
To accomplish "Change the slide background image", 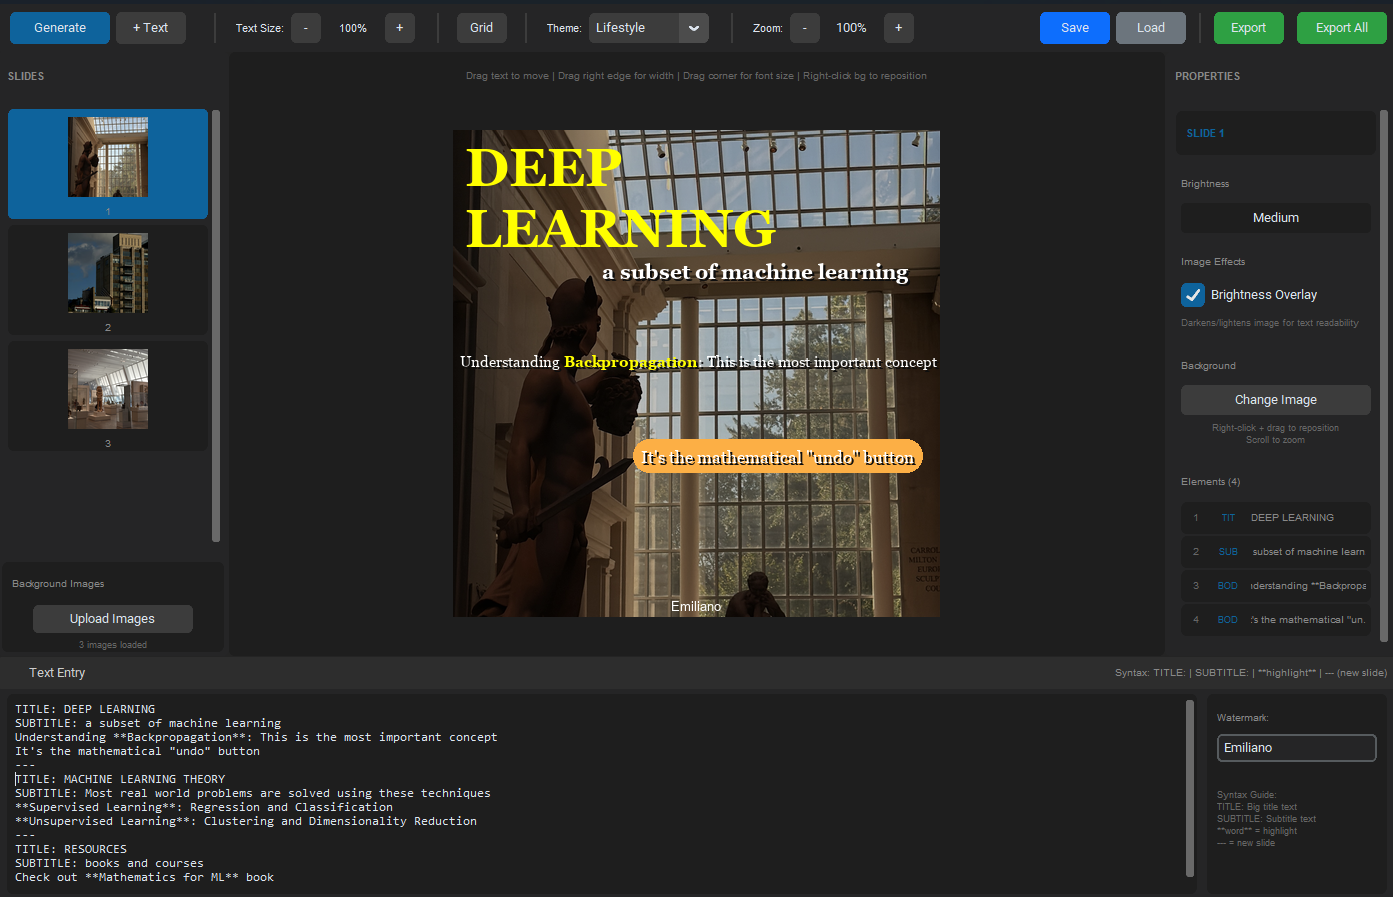I will [x=1275, y=399].
